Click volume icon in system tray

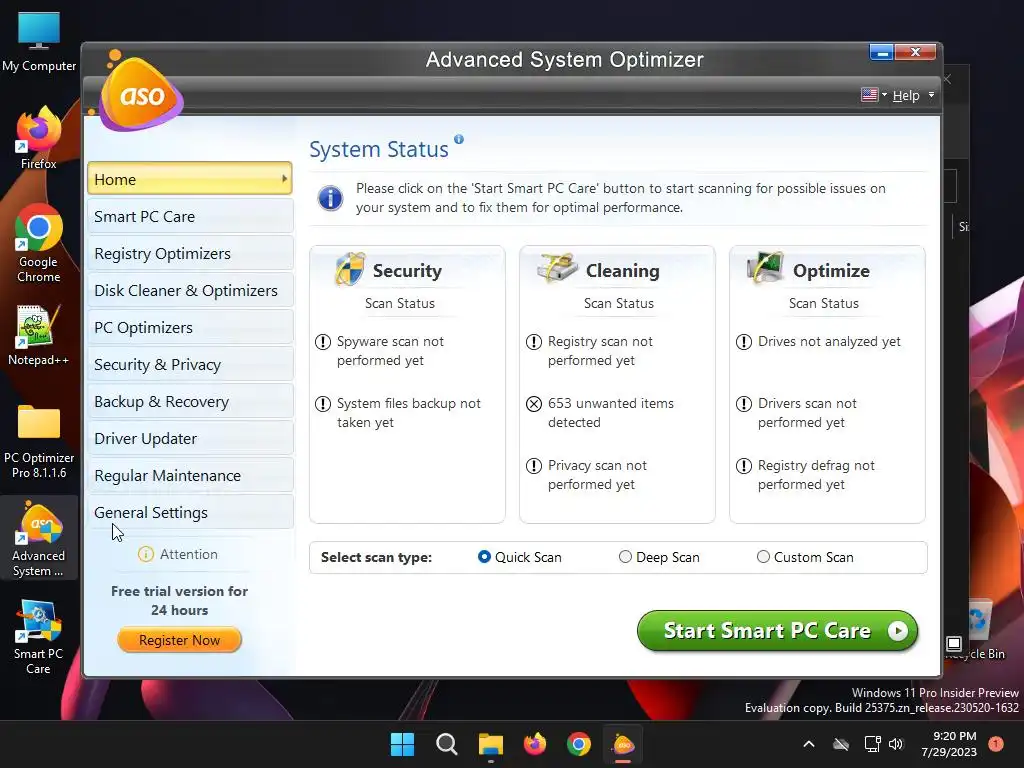tap(896, 744)
